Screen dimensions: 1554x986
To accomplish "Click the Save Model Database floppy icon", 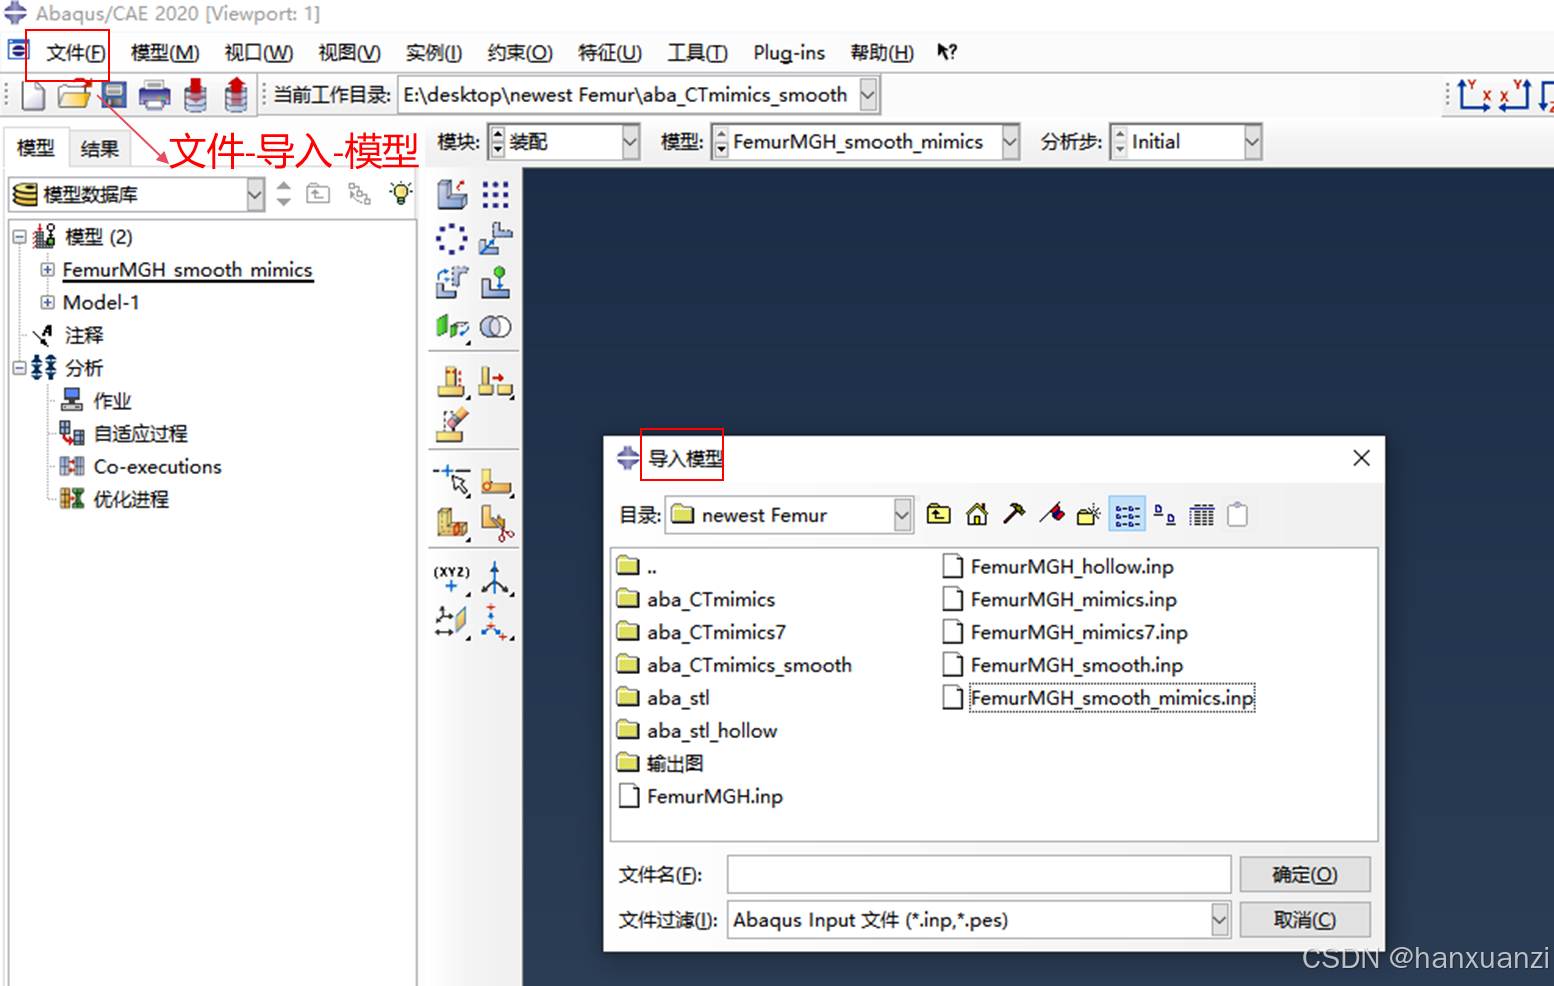I will coord(114,95).
